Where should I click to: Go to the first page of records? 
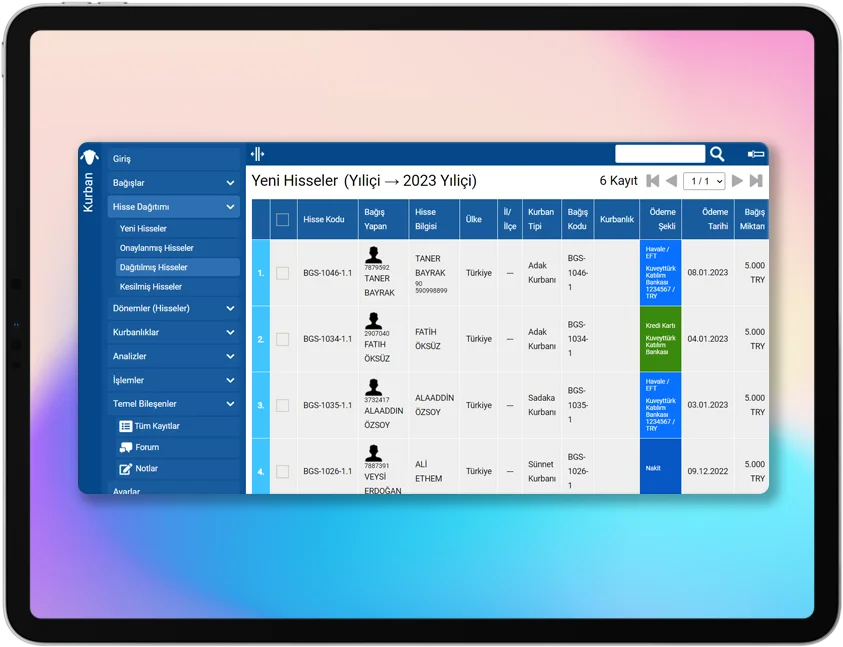(x=653, y=181)
